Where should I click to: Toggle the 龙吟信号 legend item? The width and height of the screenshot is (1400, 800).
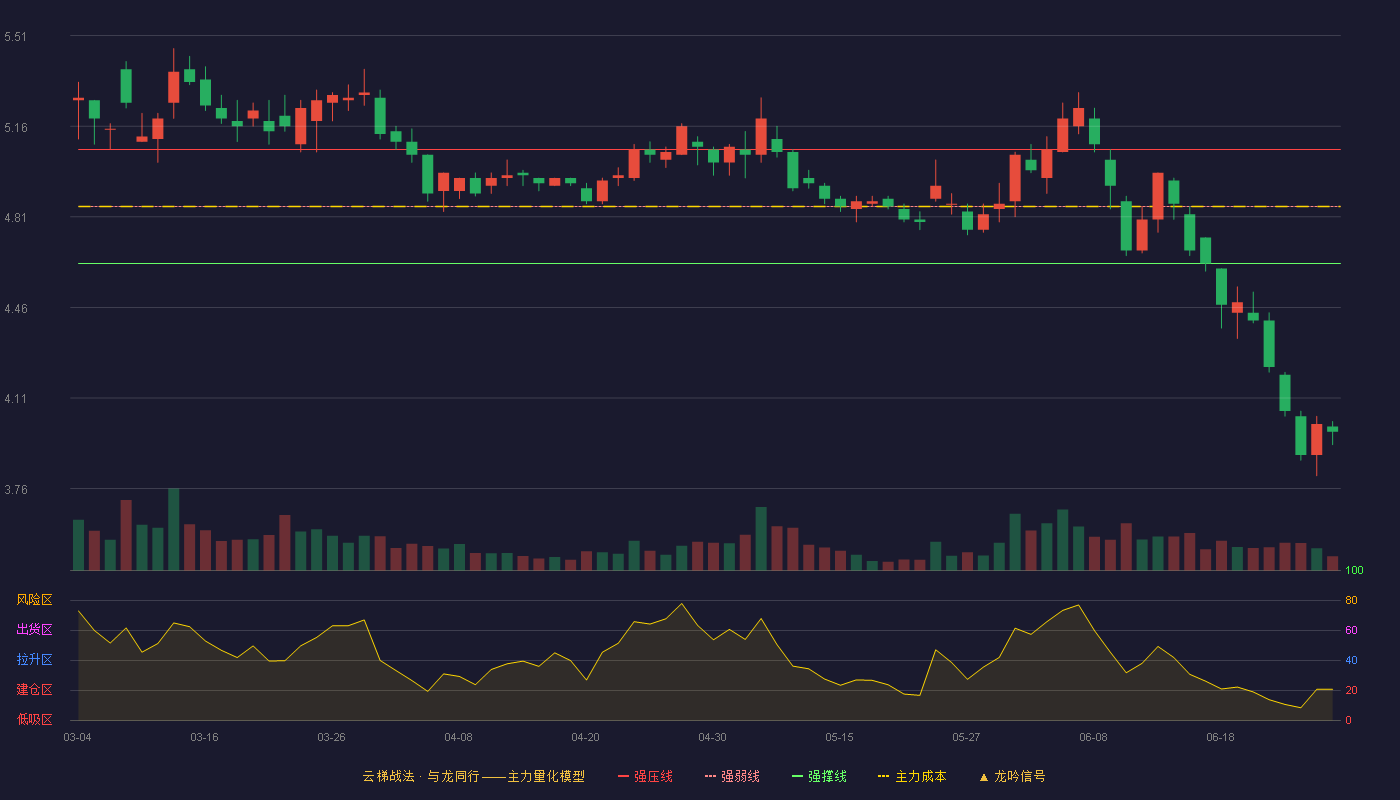1012,776
